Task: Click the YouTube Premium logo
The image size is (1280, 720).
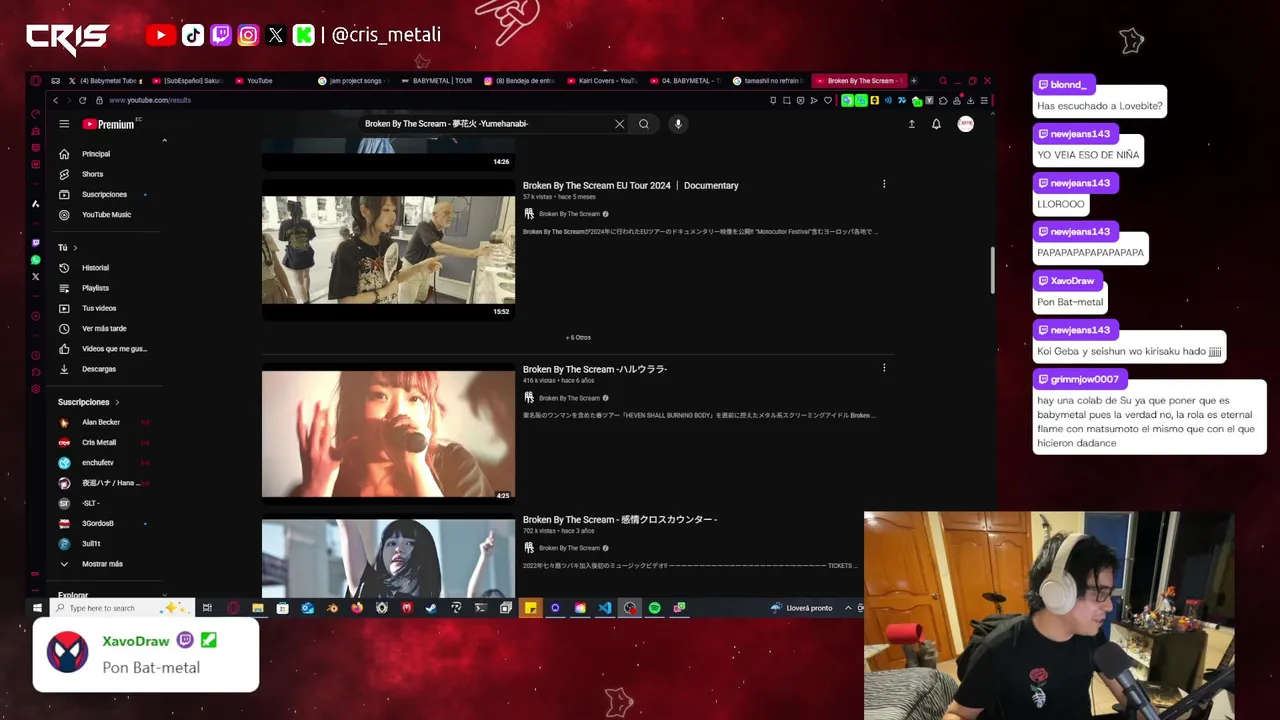Action: 108,124
